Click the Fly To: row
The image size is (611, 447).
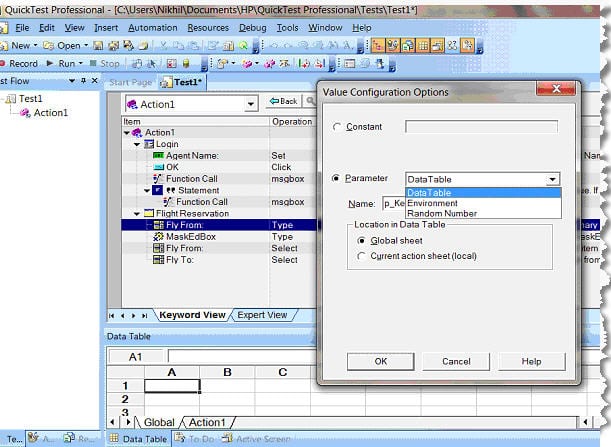tap(219, 260)
